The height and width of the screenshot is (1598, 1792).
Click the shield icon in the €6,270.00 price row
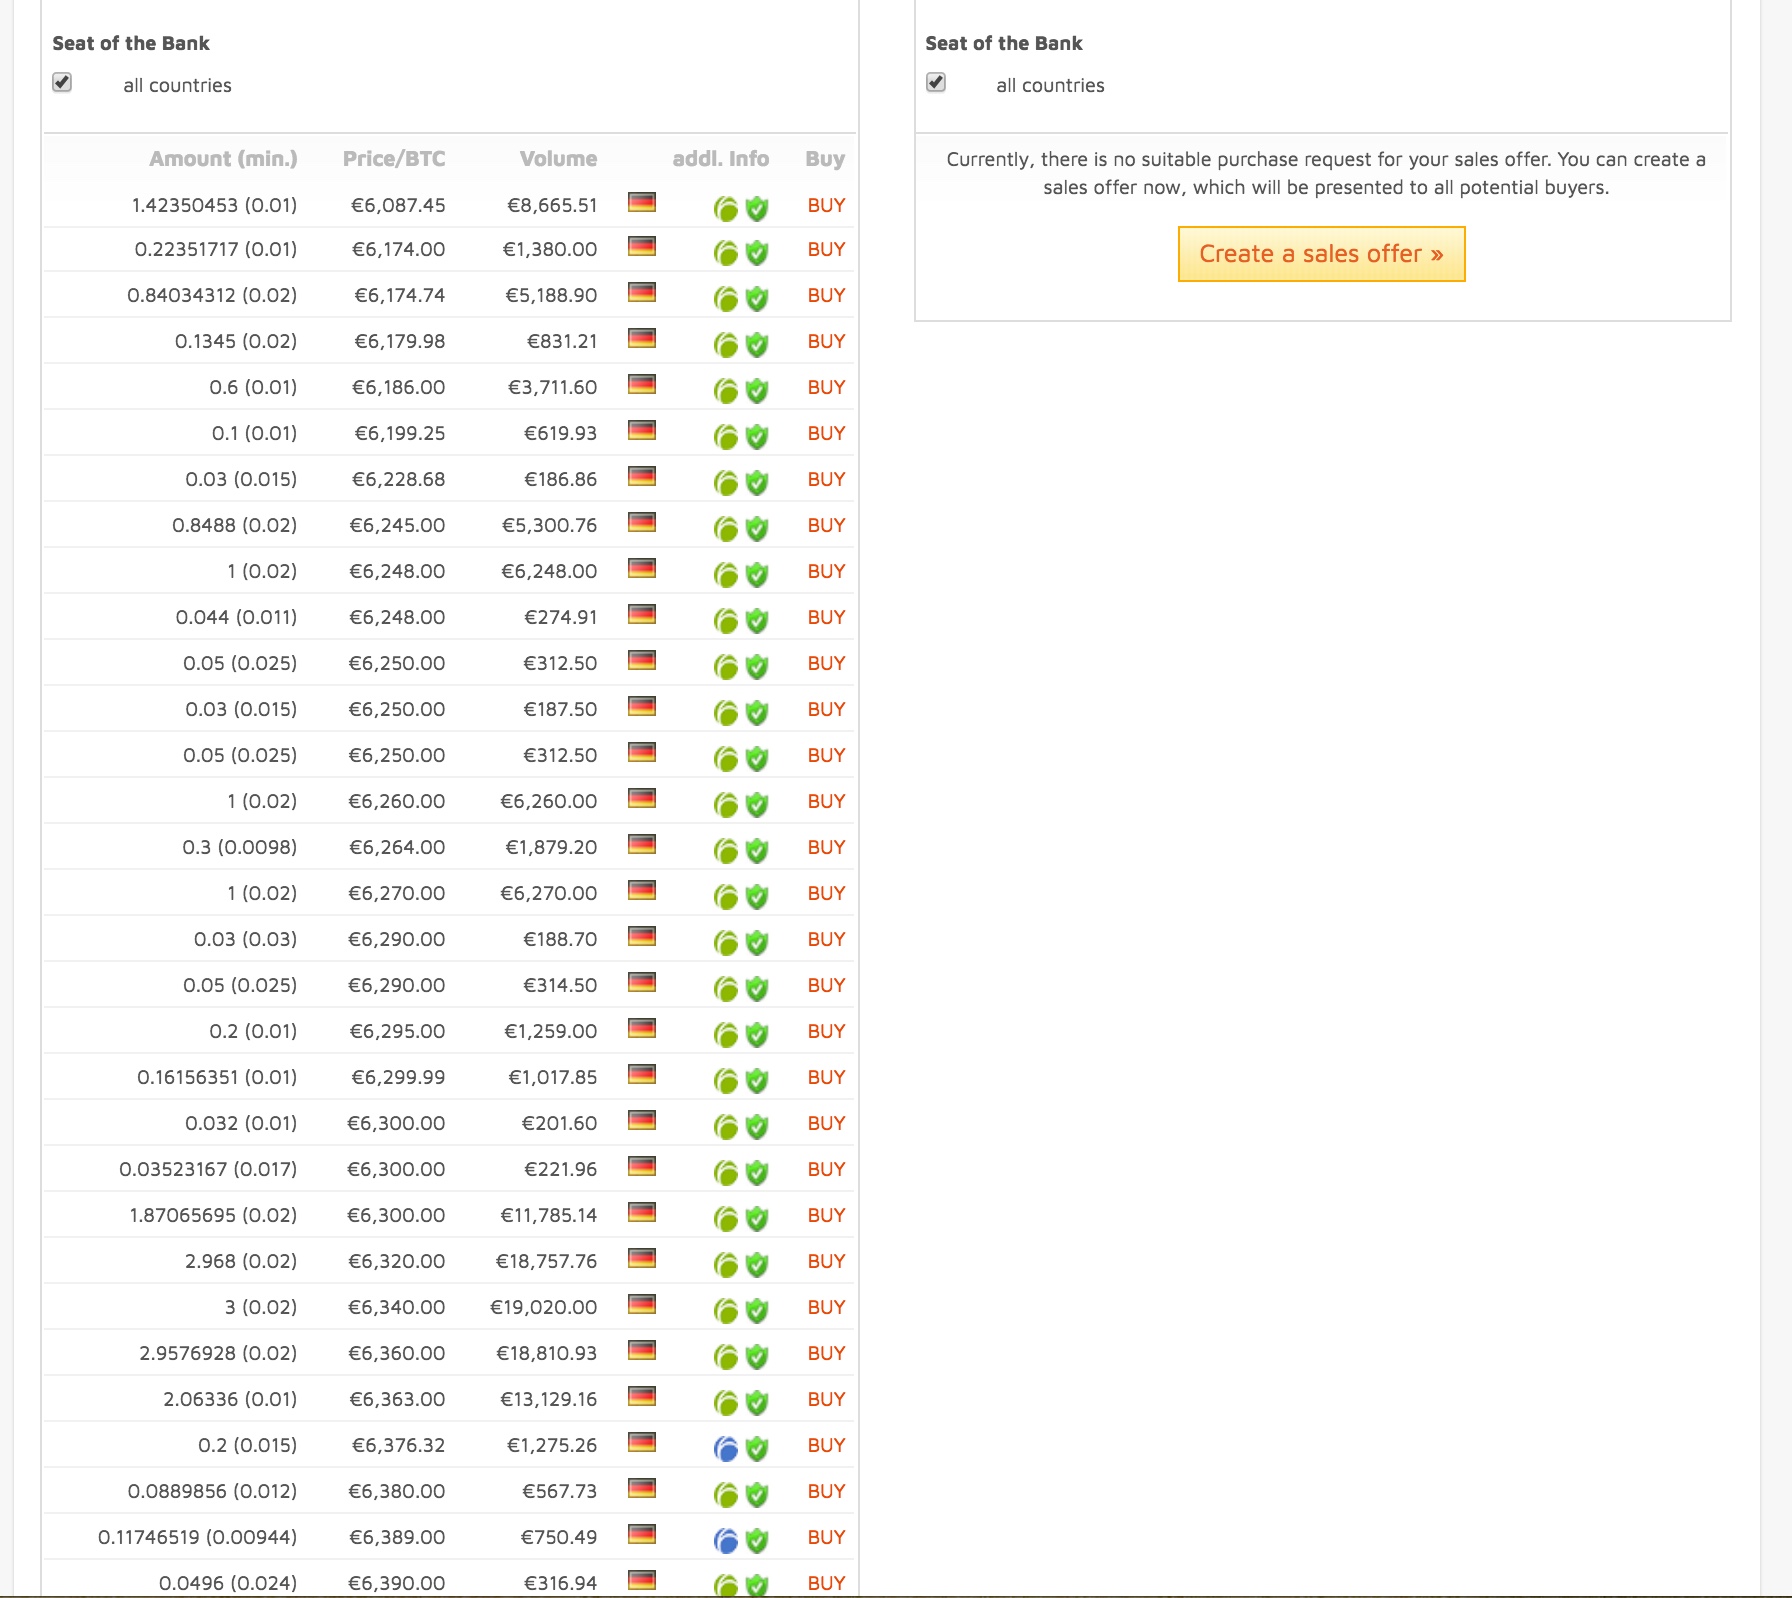(757, 897)
